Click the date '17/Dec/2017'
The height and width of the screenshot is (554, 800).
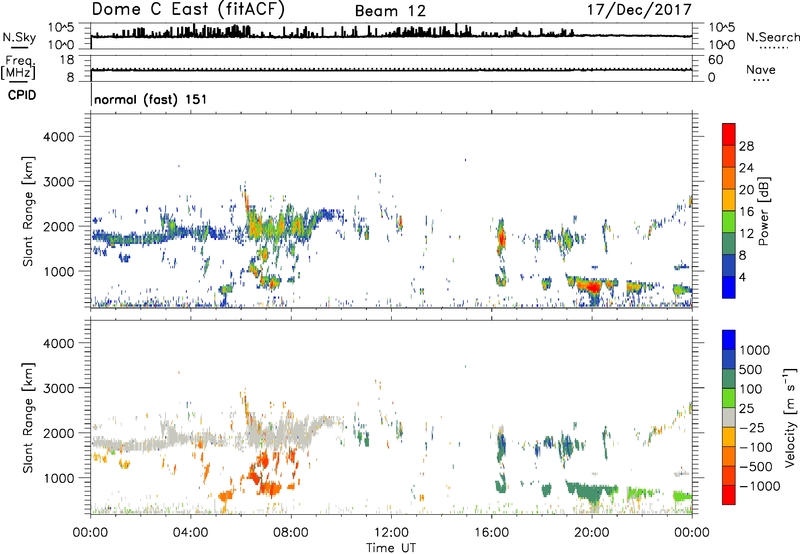(x=639, y=10)
